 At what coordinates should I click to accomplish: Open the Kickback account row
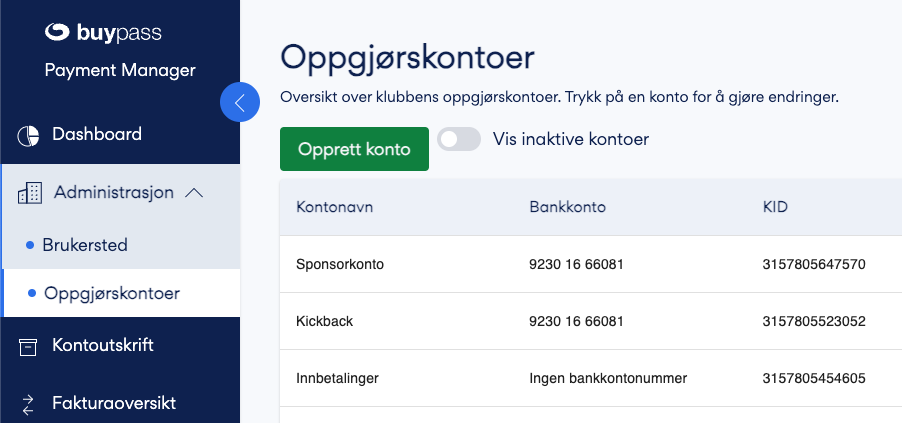coord(591,321)
